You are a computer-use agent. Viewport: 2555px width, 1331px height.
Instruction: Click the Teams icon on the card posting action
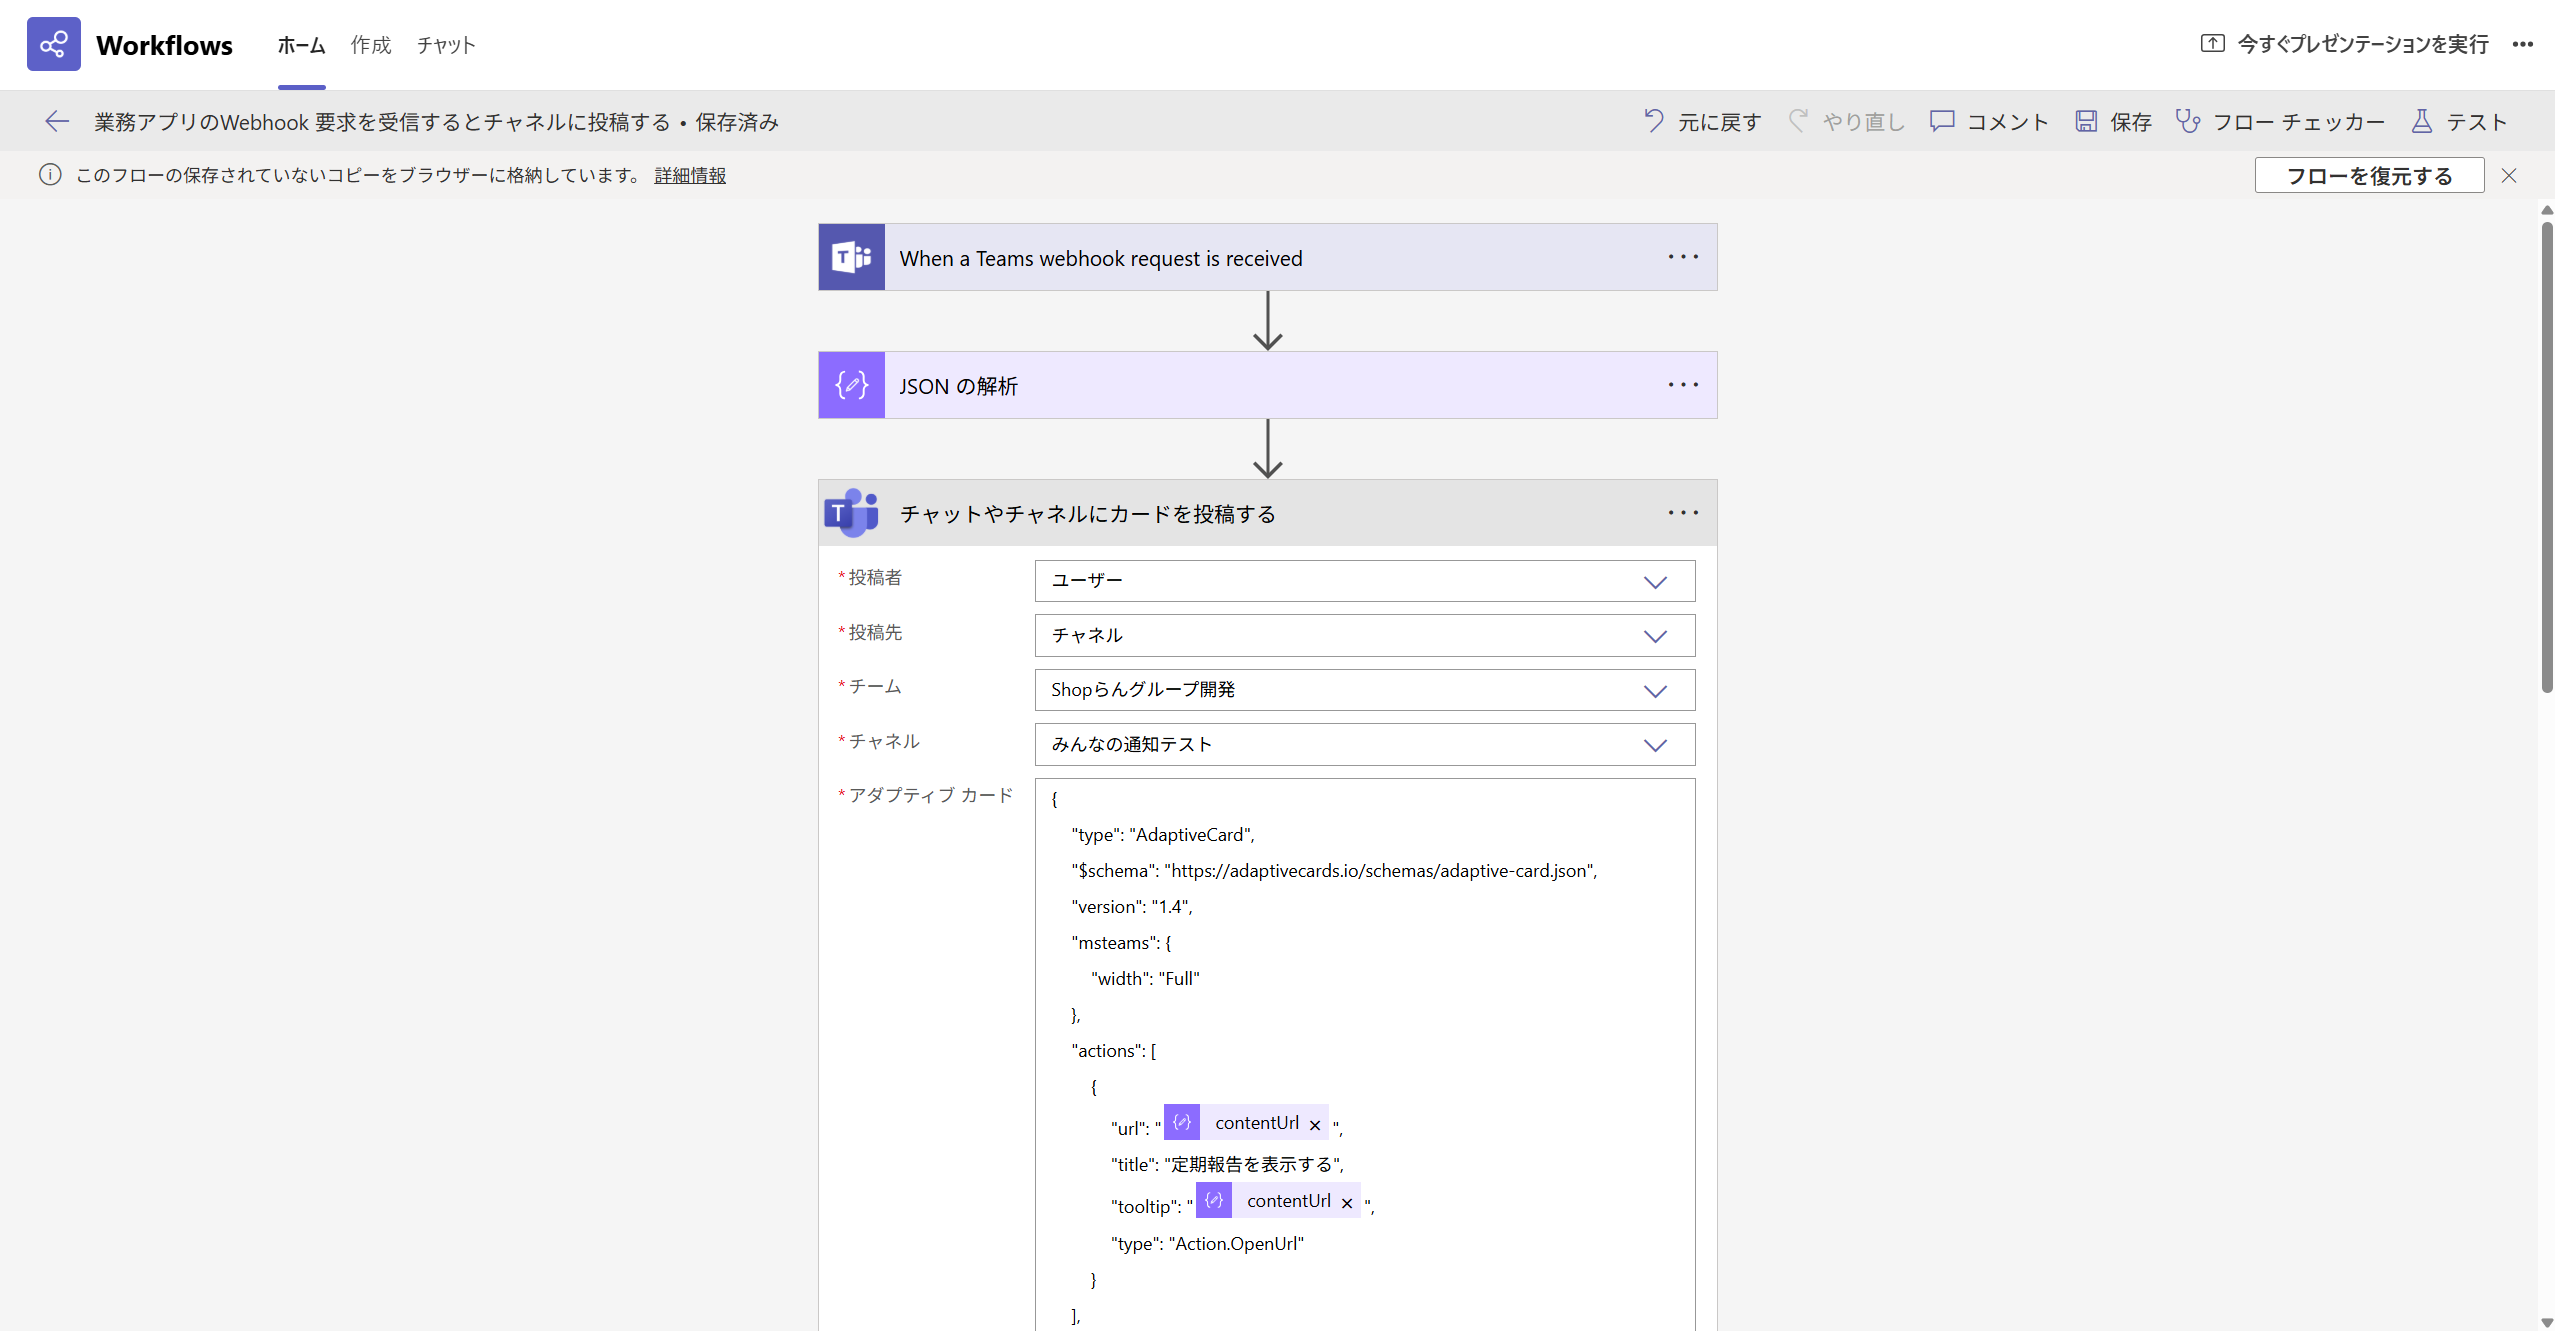pyautogui.click(x=852, y=513)
